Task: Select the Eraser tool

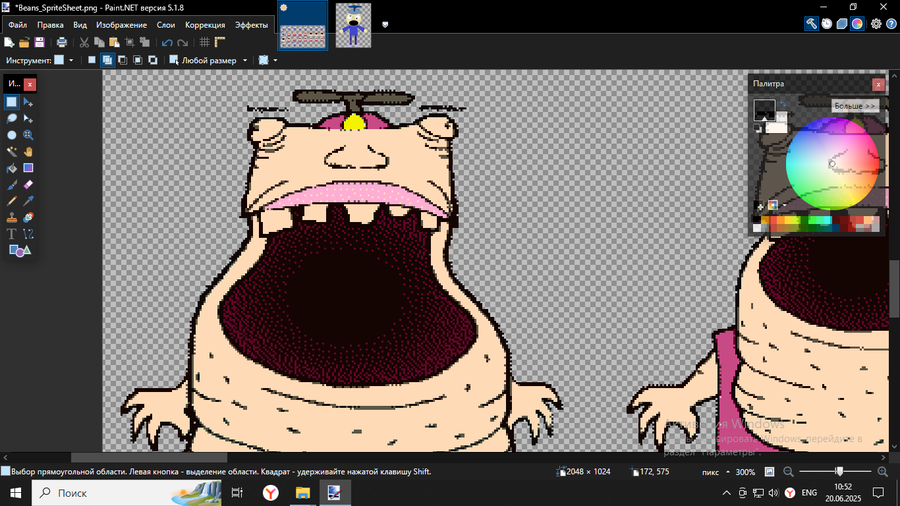Action: tap(28, 185)
